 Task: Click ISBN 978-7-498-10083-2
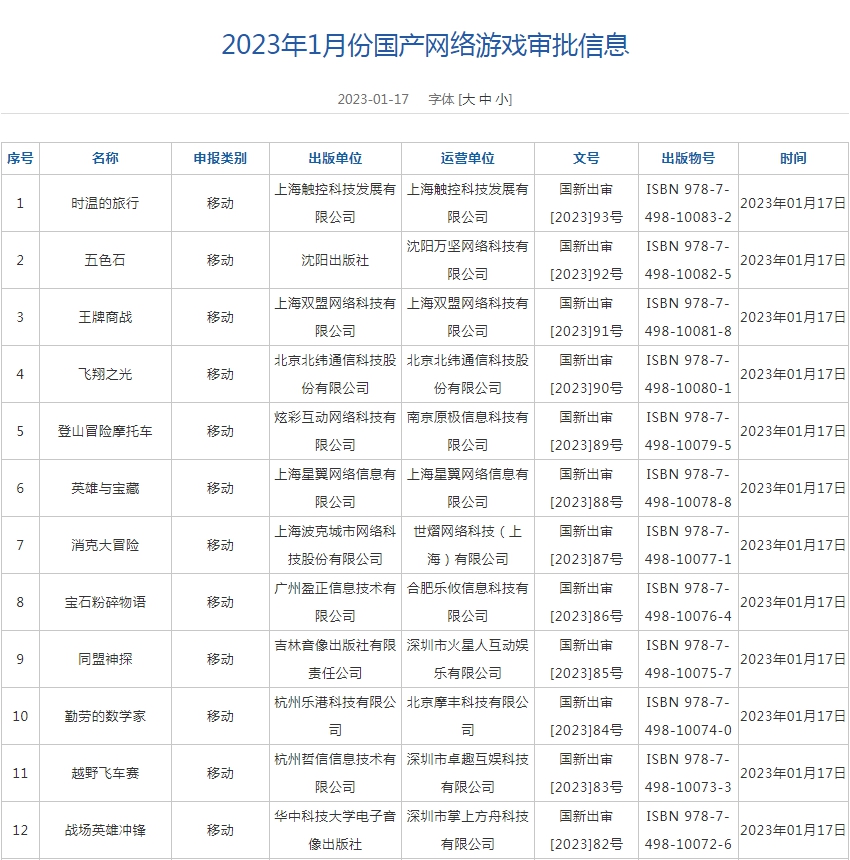pos(688,203)
